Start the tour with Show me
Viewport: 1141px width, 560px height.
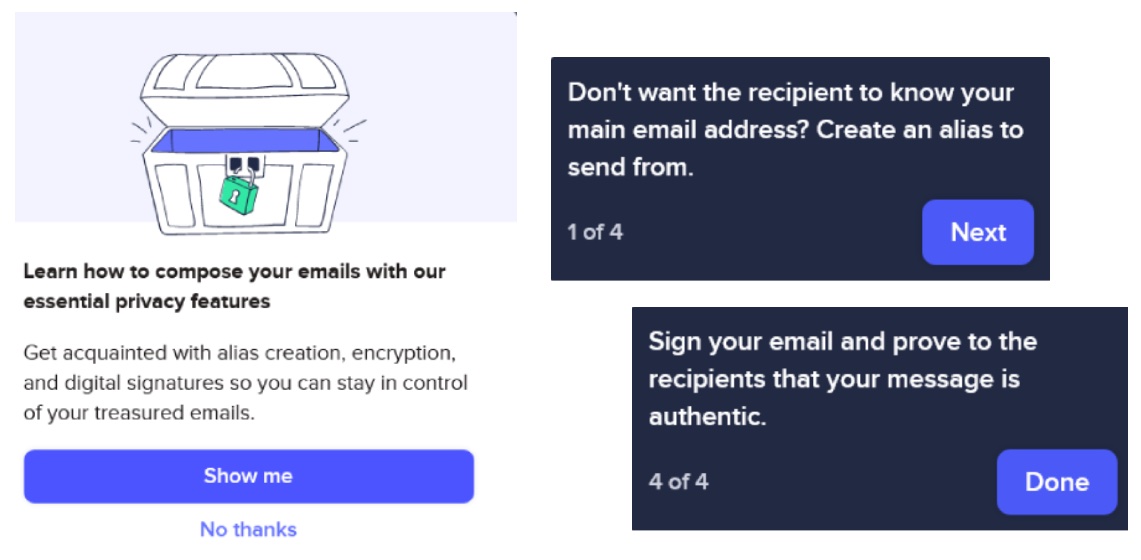point(249,476)
